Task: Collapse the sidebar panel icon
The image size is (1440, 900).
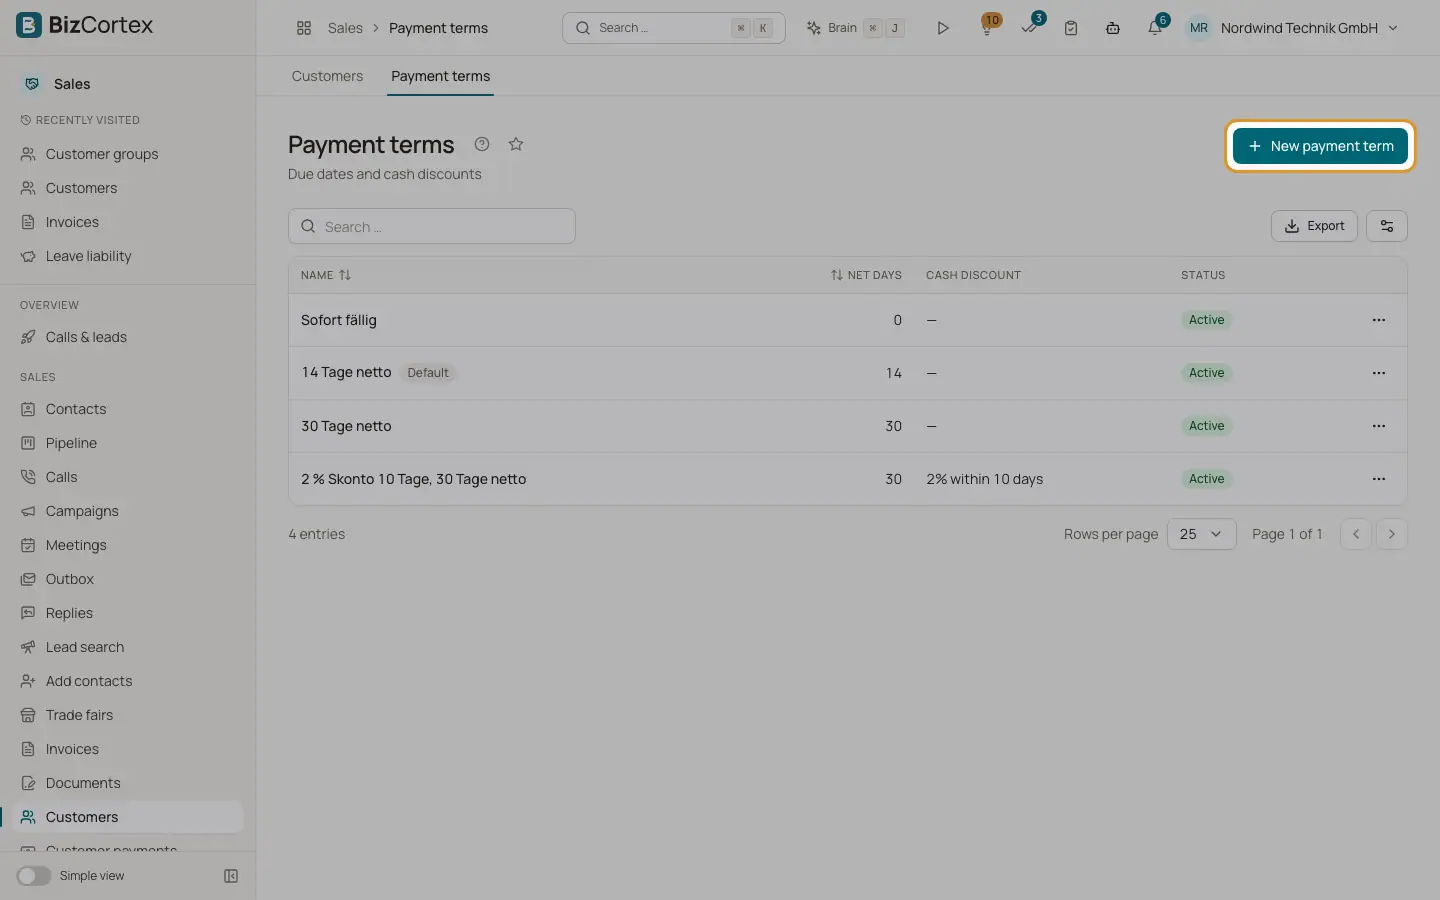Action: click(231, 876)
